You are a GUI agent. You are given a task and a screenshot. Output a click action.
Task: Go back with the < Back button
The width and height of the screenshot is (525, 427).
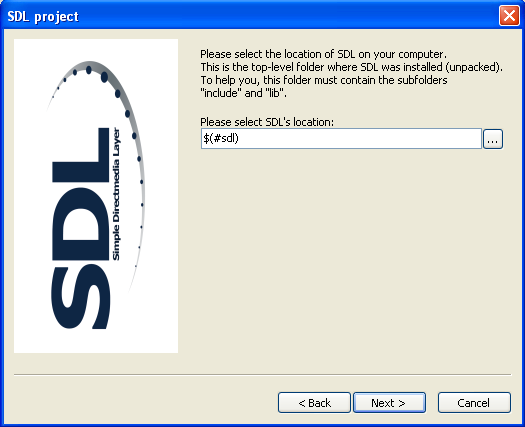click(x=314, y=403)
